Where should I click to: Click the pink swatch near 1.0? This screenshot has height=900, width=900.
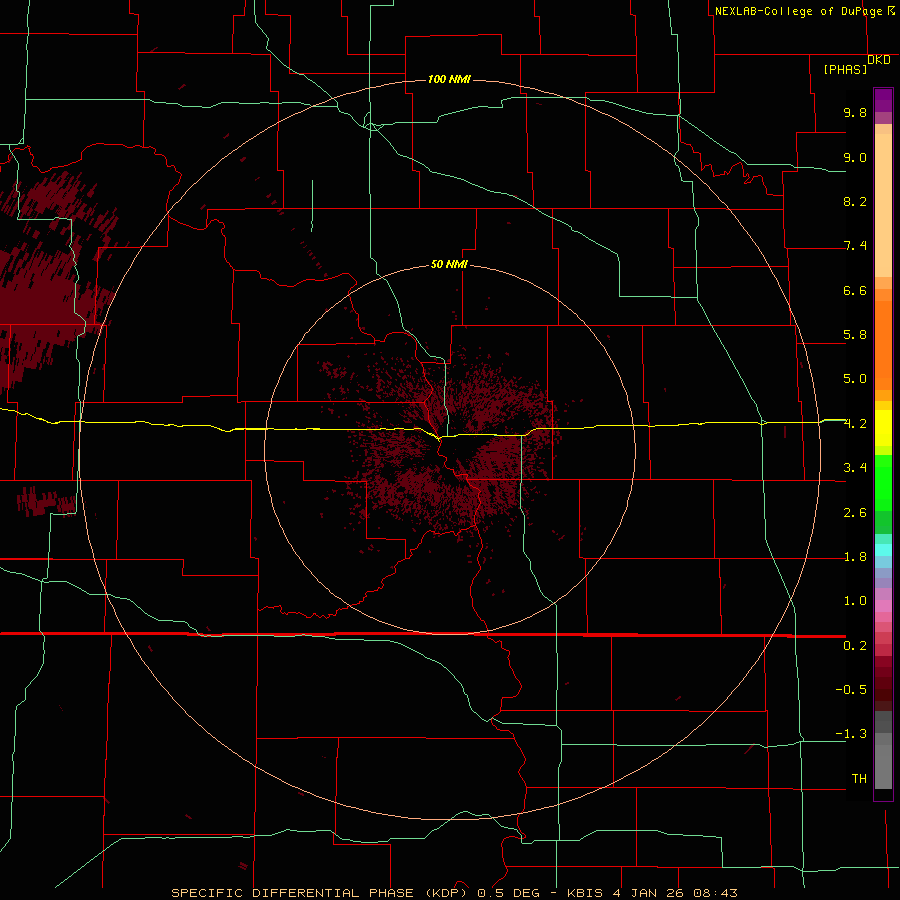click(x=883, y=606)
